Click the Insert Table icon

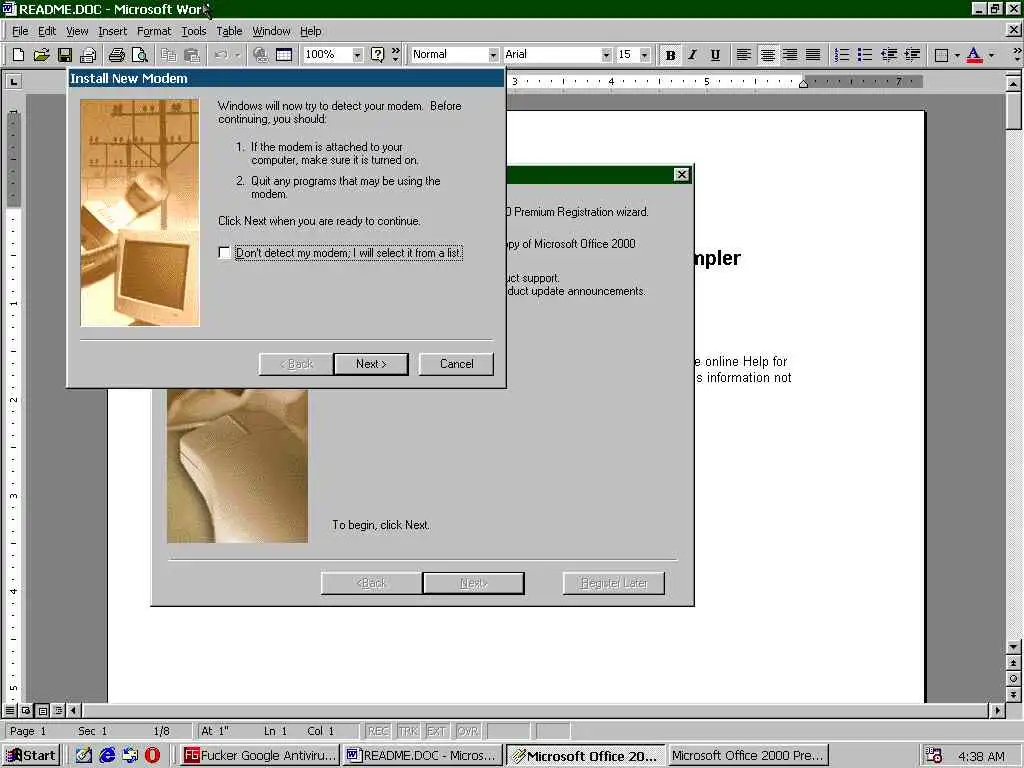(283, 55)
